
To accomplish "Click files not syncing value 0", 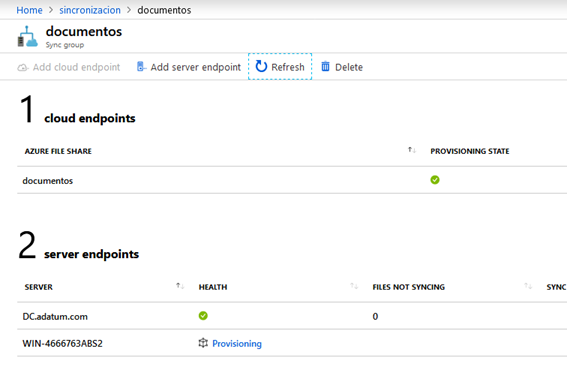I will tap(375, 316).
